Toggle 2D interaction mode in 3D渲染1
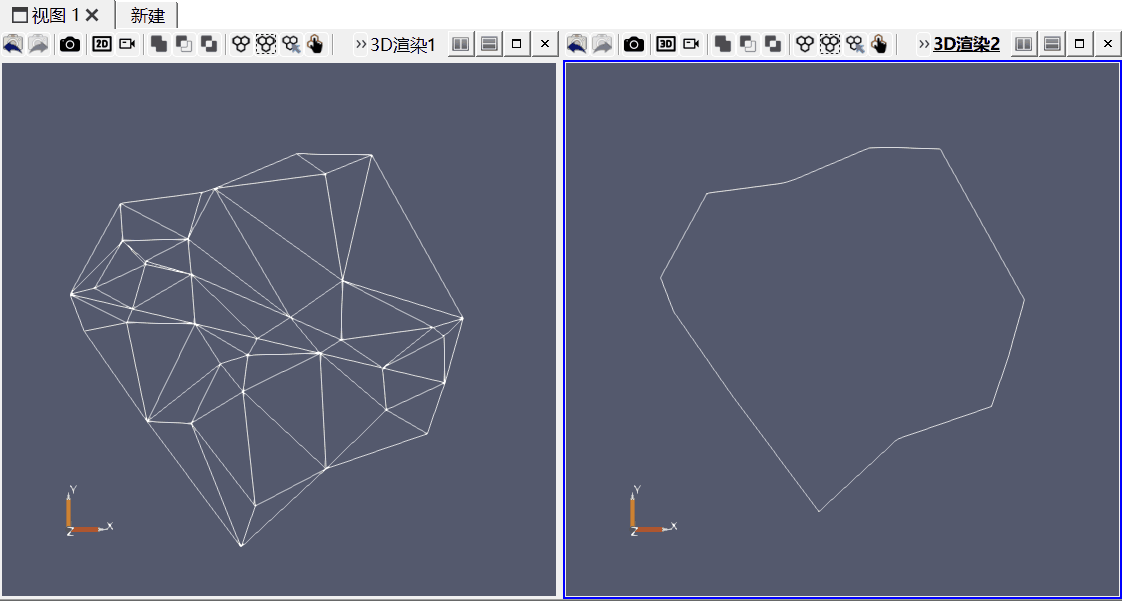 click(102, 44)
